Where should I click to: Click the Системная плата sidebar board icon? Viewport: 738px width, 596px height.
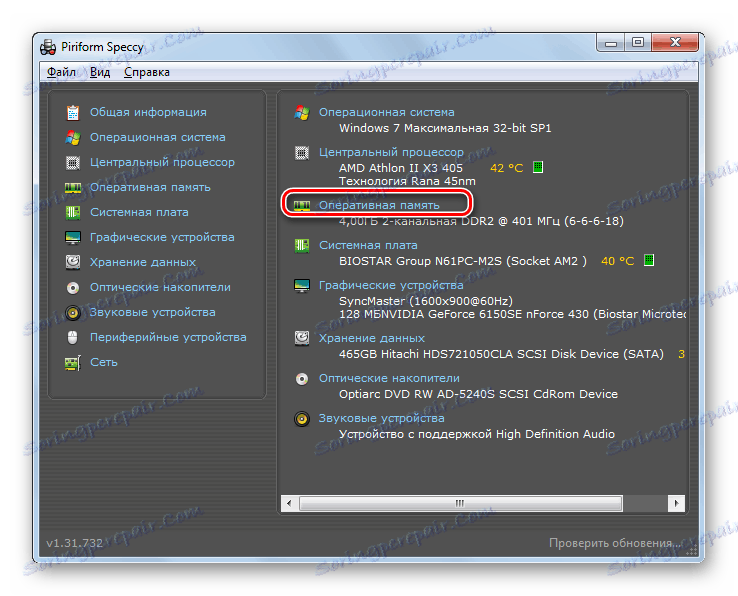(x=72, y=212)
